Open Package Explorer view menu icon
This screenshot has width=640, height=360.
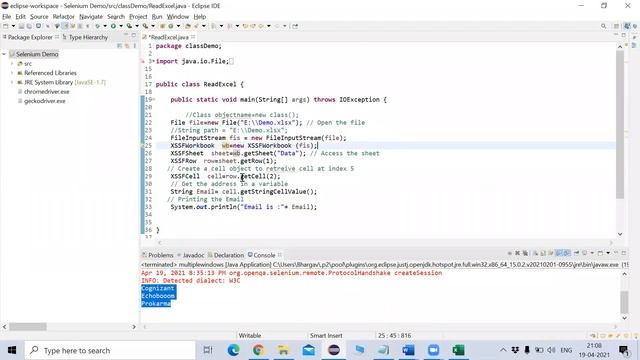(135, 46)
